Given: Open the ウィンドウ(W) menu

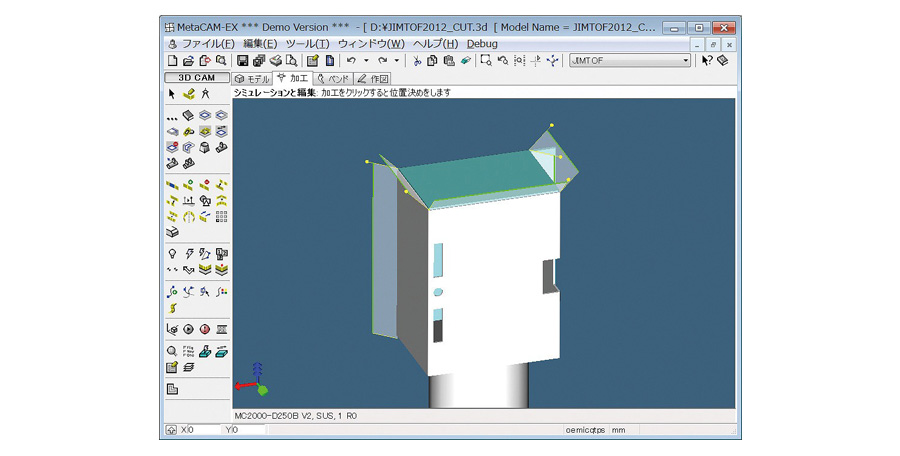Looking at the screenshot, I should tap(371, 44).
